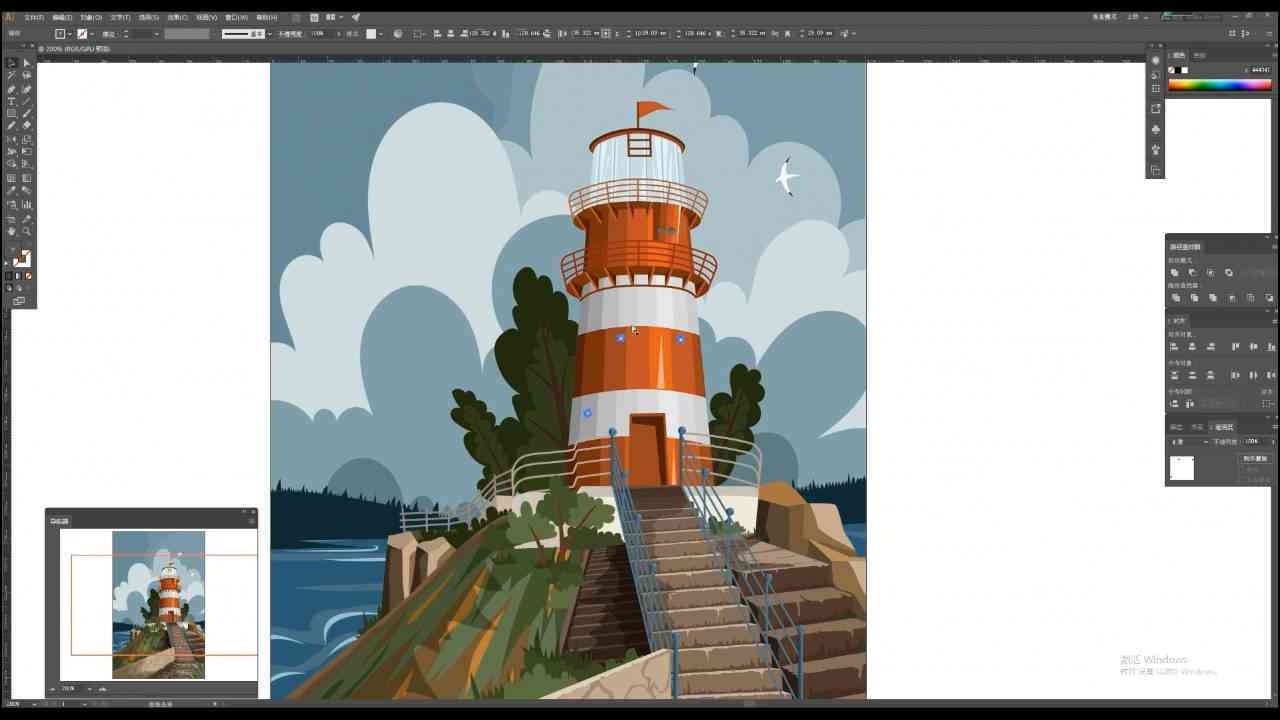
Task: Select the Gradient tool
Action: (27, 177)
